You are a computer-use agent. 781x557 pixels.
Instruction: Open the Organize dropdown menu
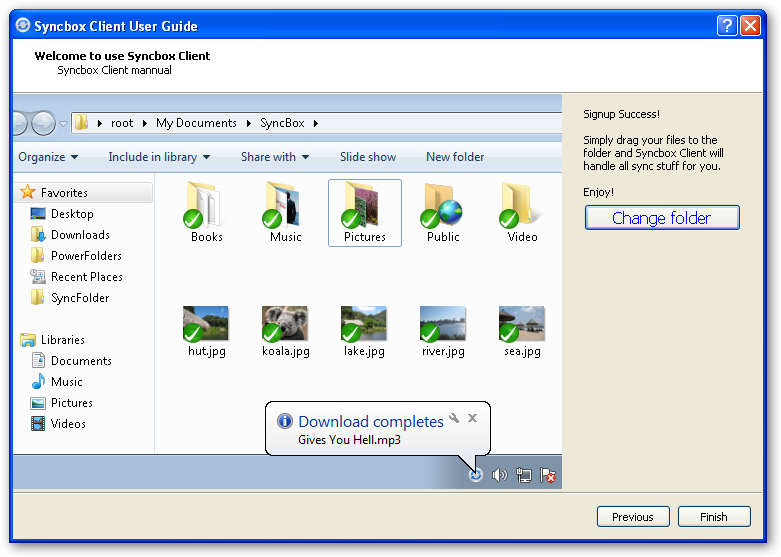[48, 157]
